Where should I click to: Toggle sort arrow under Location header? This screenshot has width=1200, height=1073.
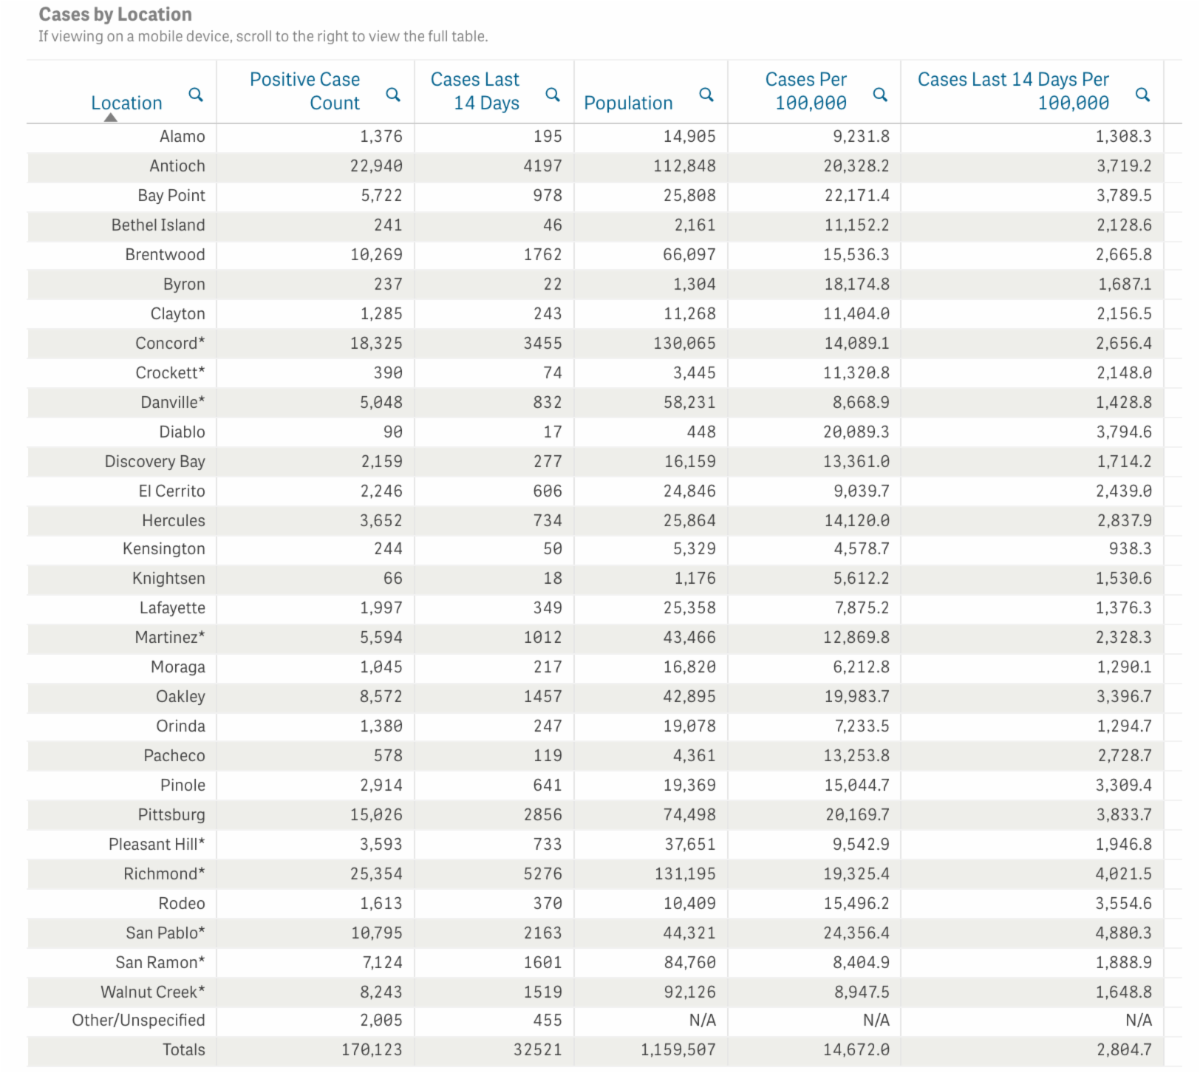[111, 118]
